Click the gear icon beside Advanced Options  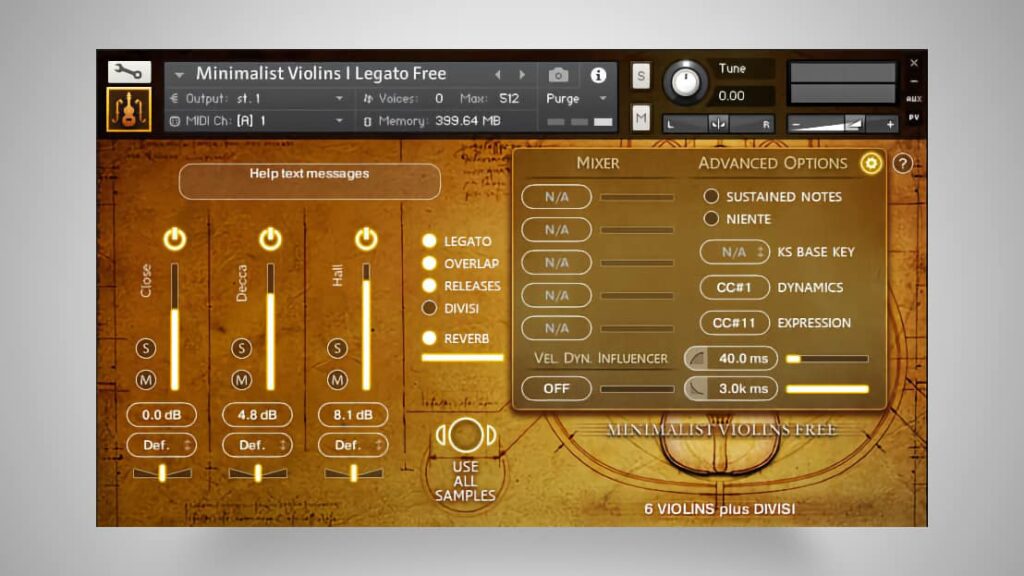click(x=871, y=163)
